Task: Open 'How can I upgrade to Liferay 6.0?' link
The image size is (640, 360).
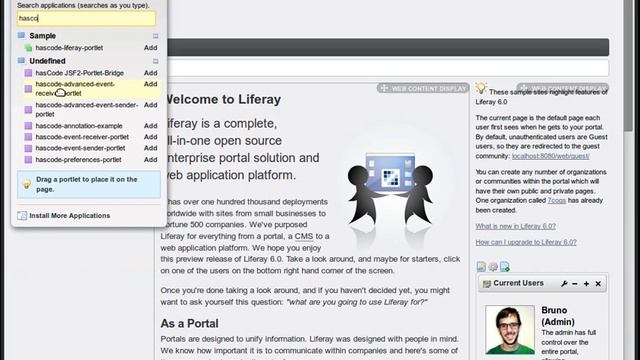Action: point(526,242)
